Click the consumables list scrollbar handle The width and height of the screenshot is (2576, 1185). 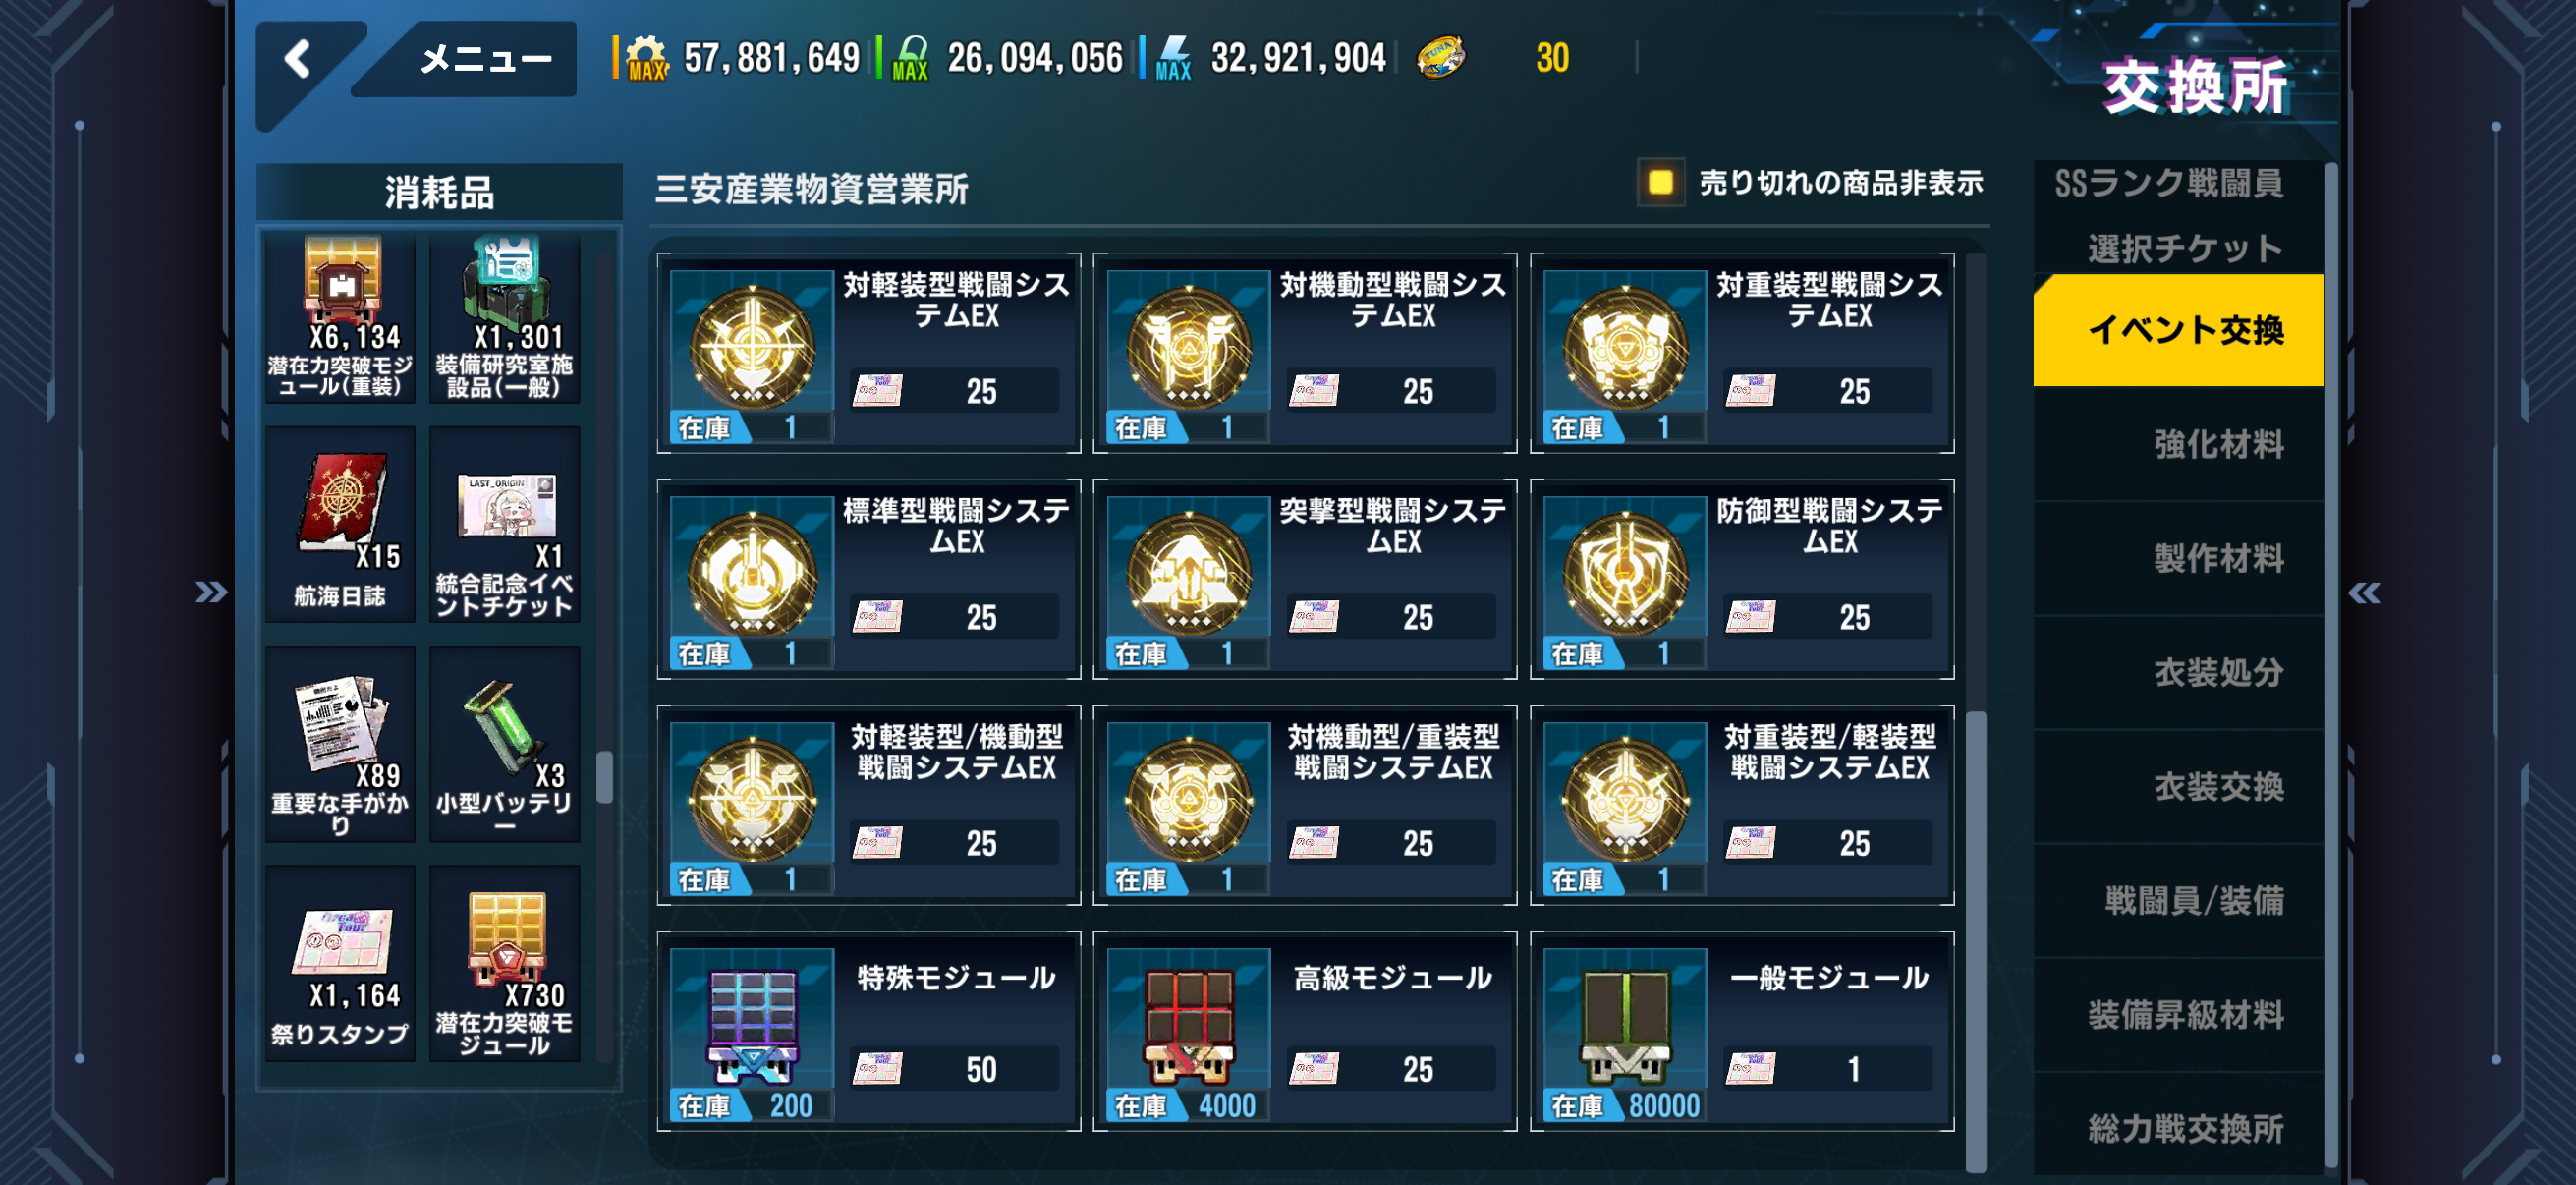(x=604, y=777)
